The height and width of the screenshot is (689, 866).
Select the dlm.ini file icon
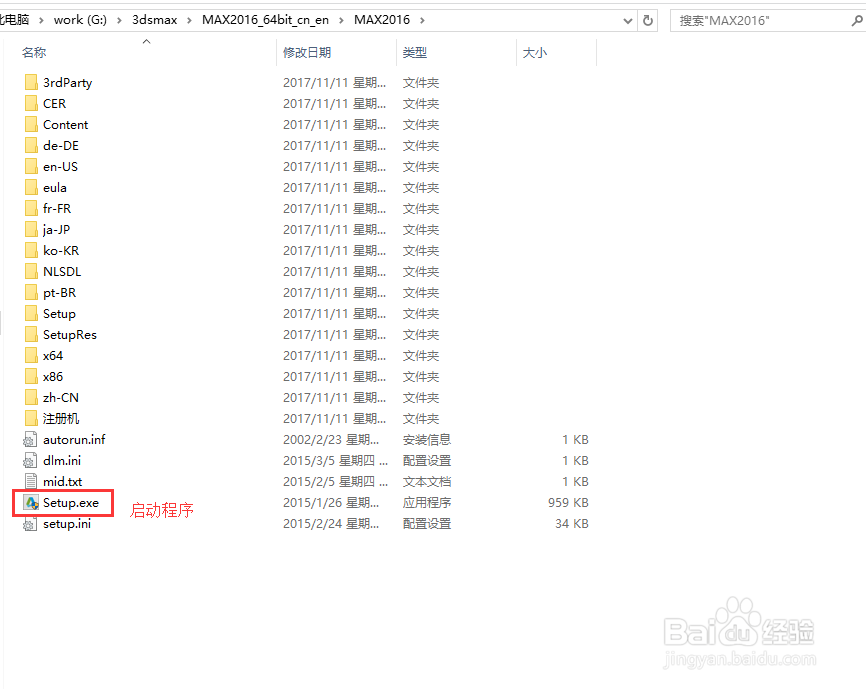(30, 460)
